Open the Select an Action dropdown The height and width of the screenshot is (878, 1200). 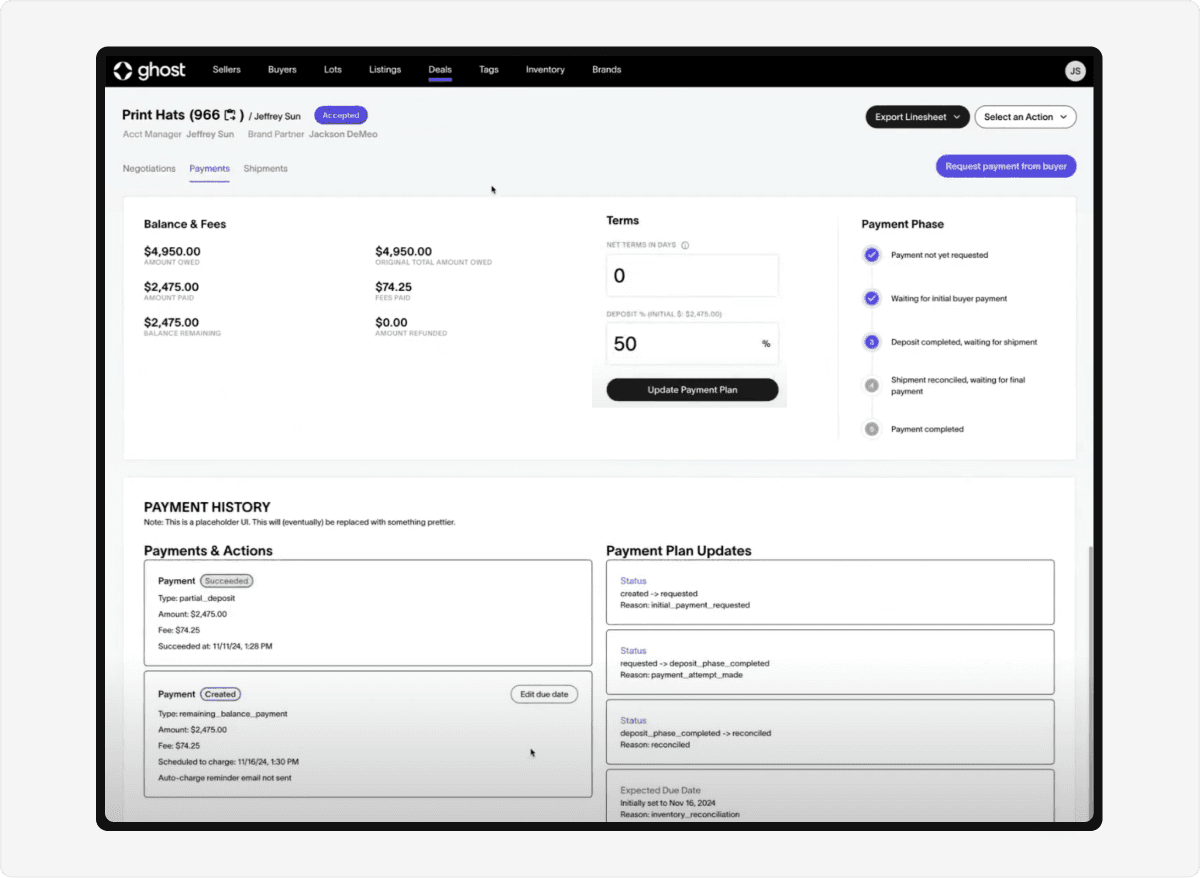click(1025, 117)
